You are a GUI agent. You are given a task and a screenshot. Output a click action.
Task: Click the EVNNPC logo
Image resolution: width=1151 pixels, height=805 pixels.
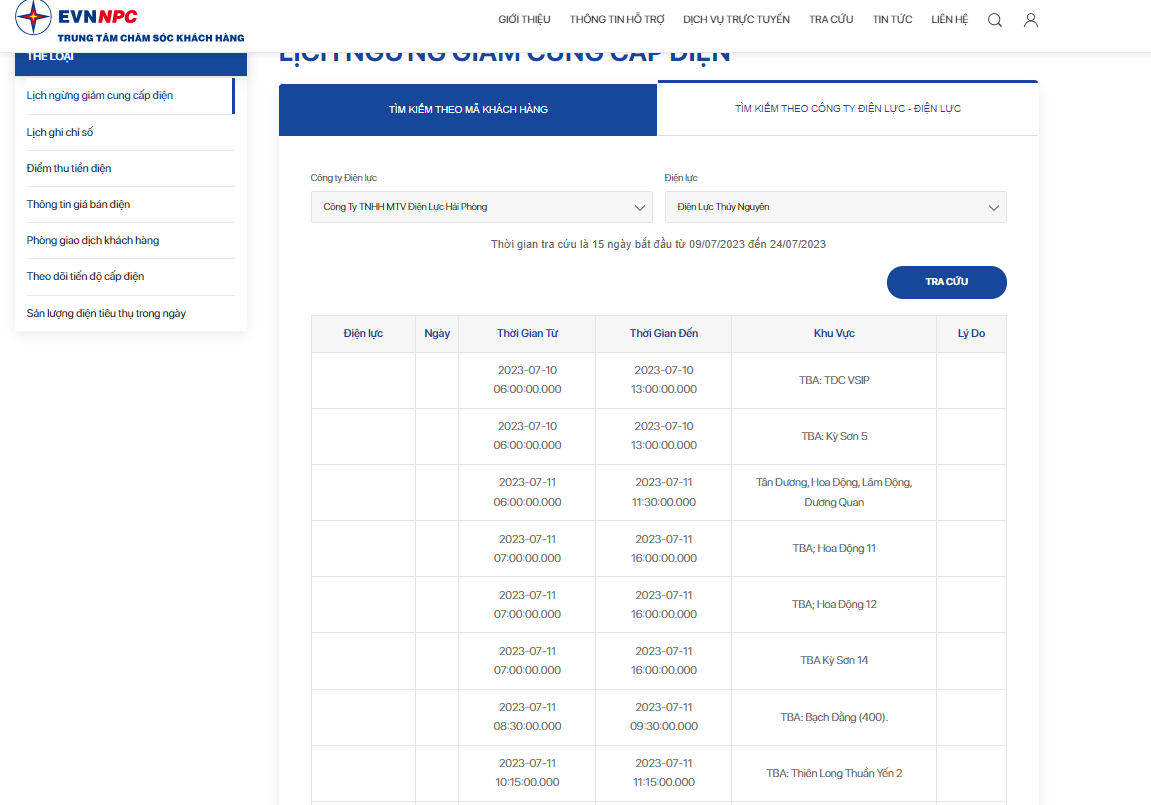tap(130, 21)
